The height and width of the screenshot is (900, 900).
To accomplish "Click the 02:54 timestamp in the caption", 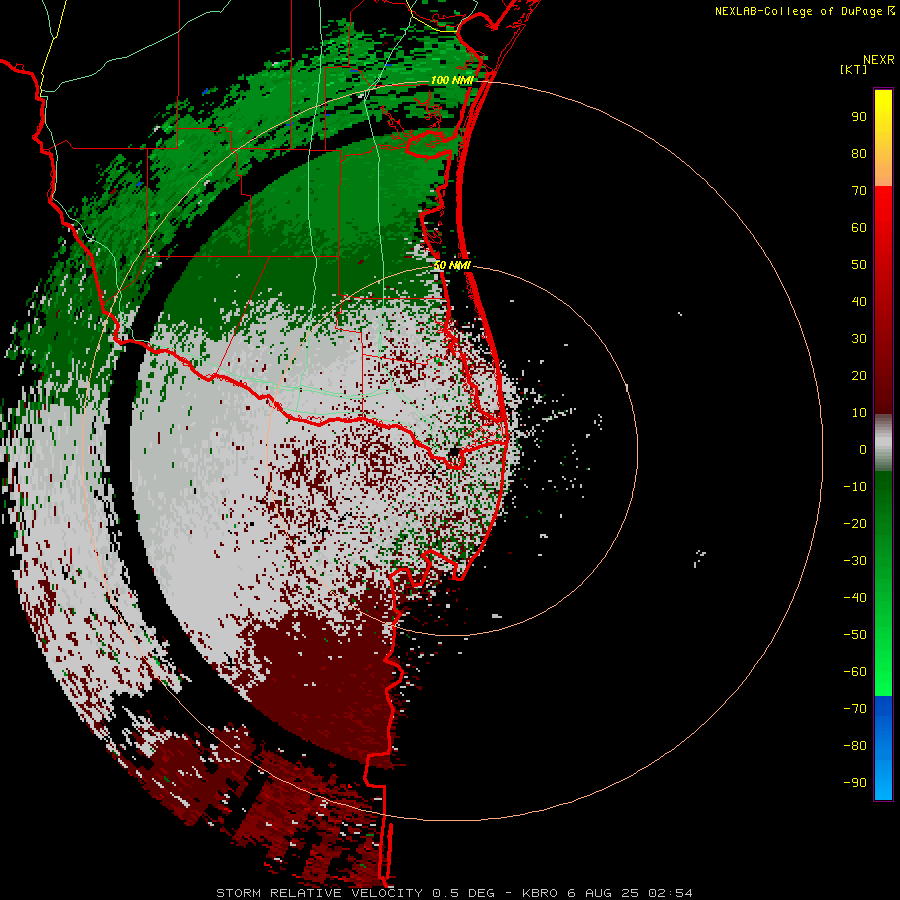I will [x=670, y=893].
